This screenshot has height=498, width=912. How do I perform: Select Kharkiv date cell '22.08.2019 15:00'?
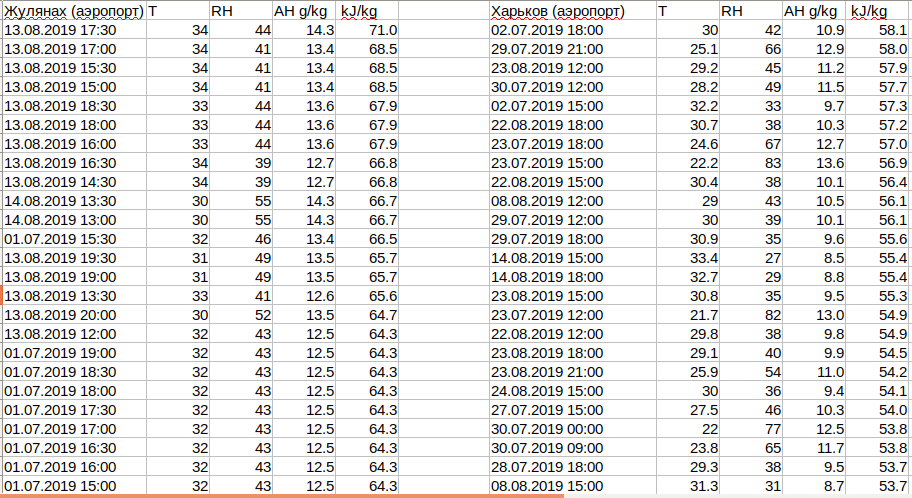tap(573, 182)
